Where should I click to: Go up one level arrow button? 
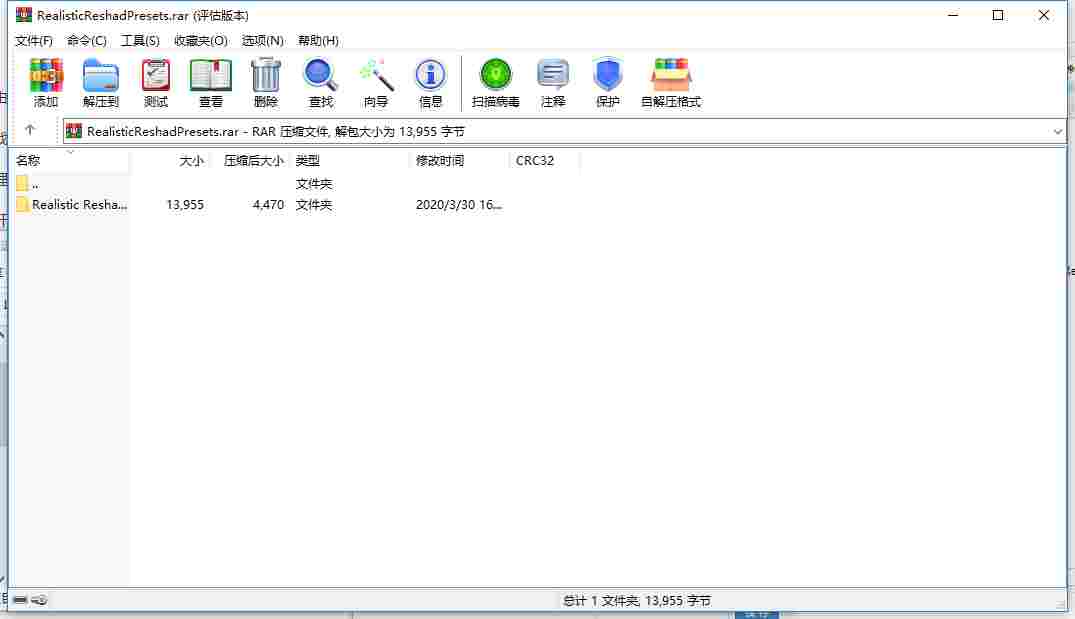29,130
